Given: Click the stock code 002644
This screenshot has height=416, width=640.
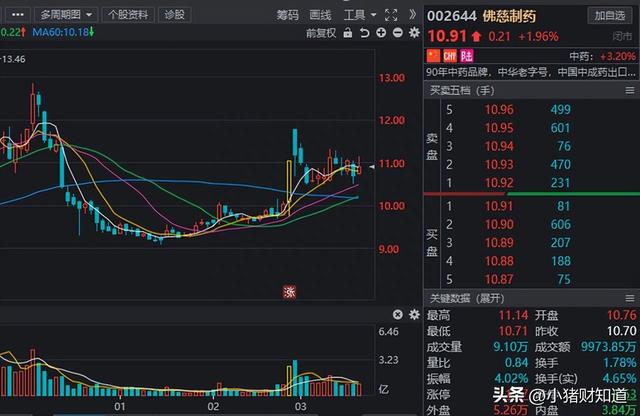Looking at the screenshot, I should click(451, 16).
